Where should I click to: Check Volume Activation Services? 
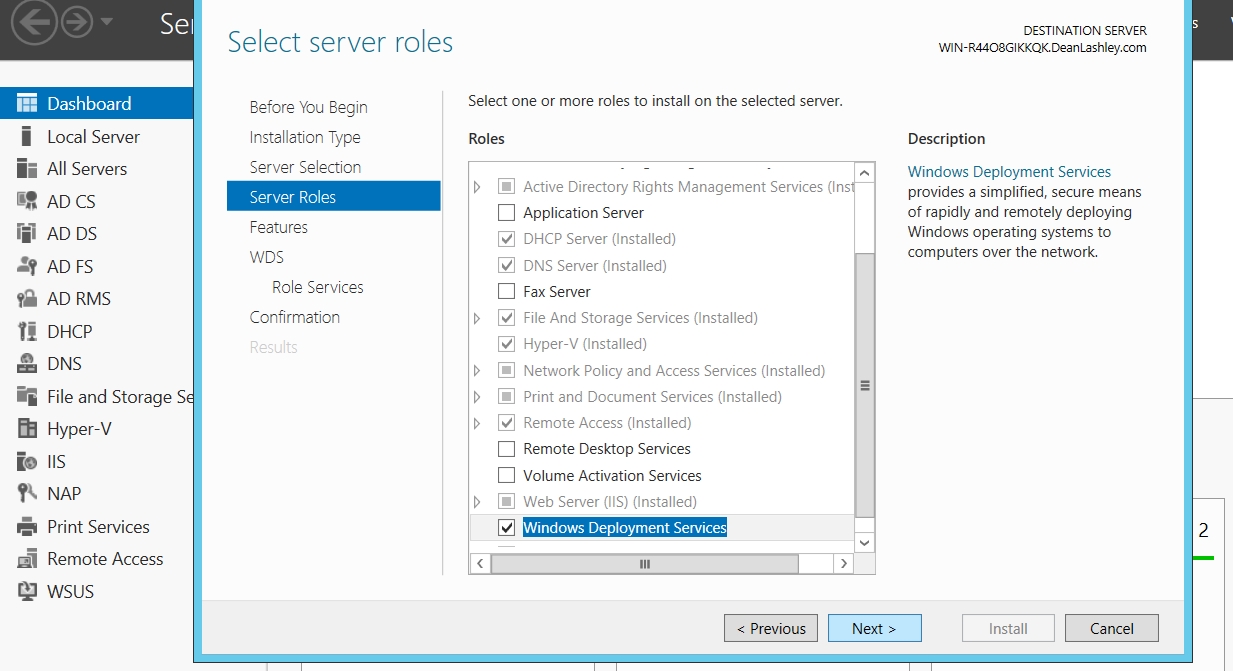[506, 476]
